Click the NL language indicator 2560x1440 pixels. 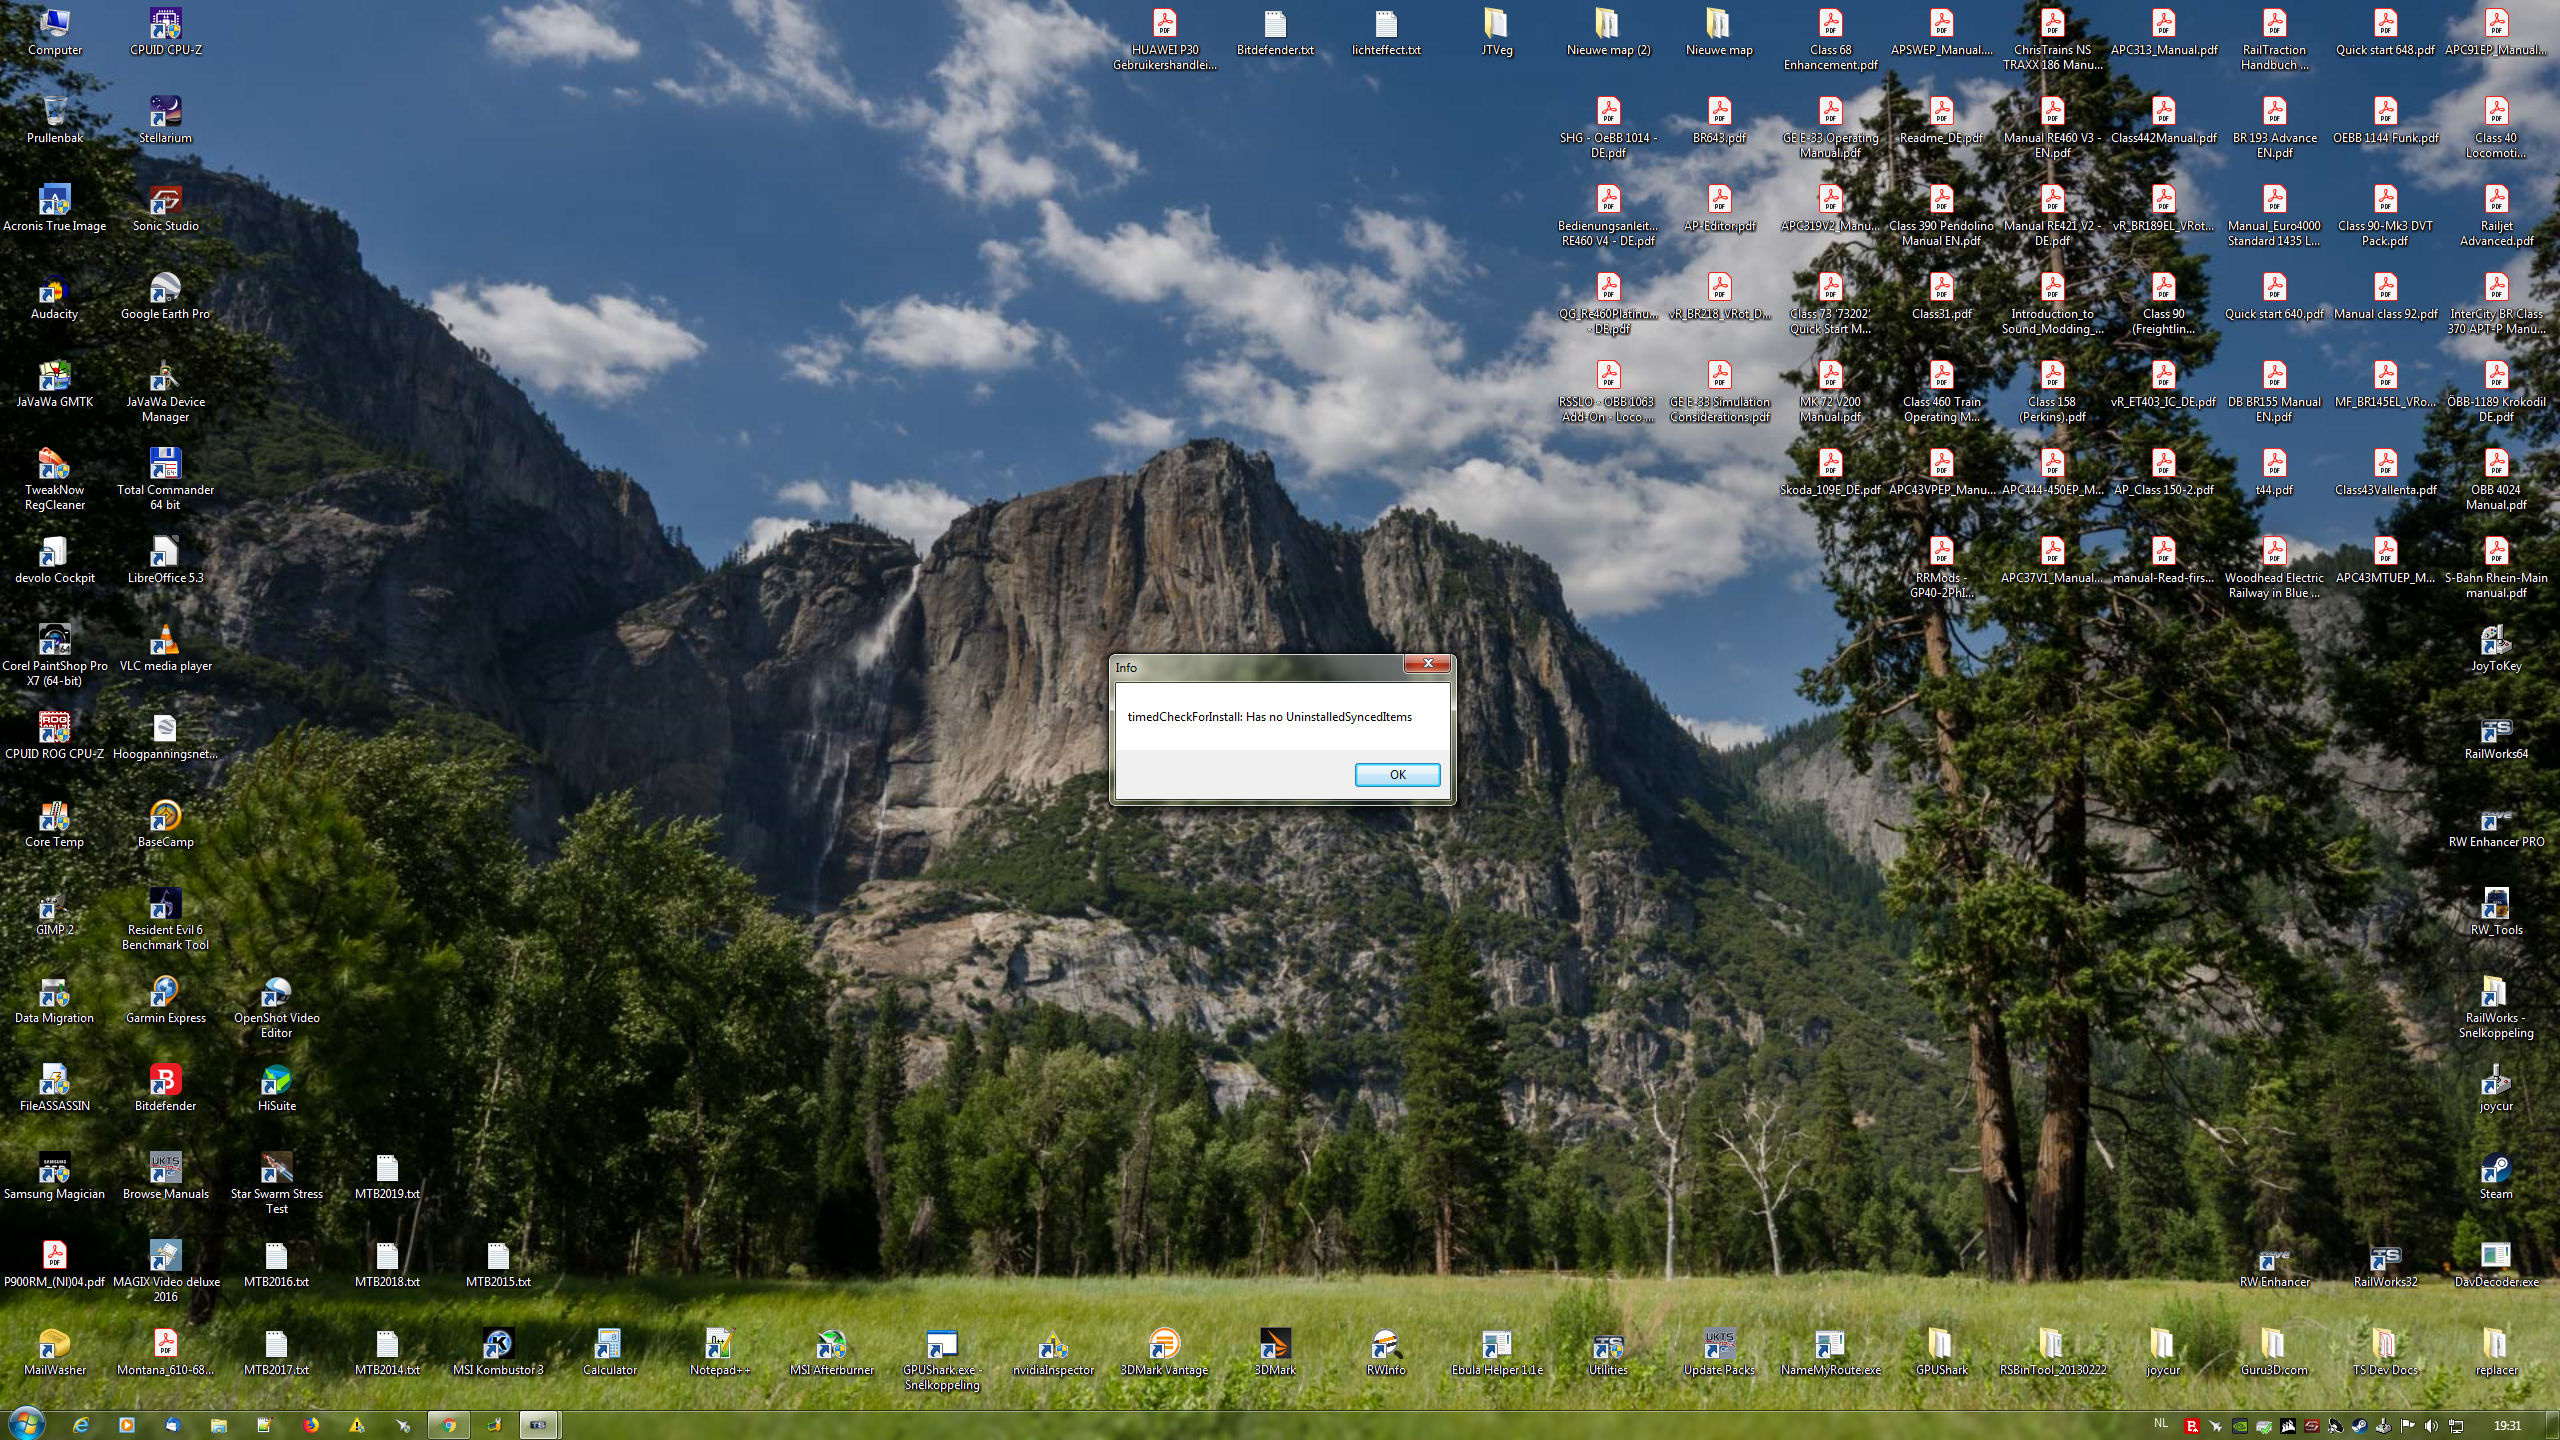pos(2160,1424)
